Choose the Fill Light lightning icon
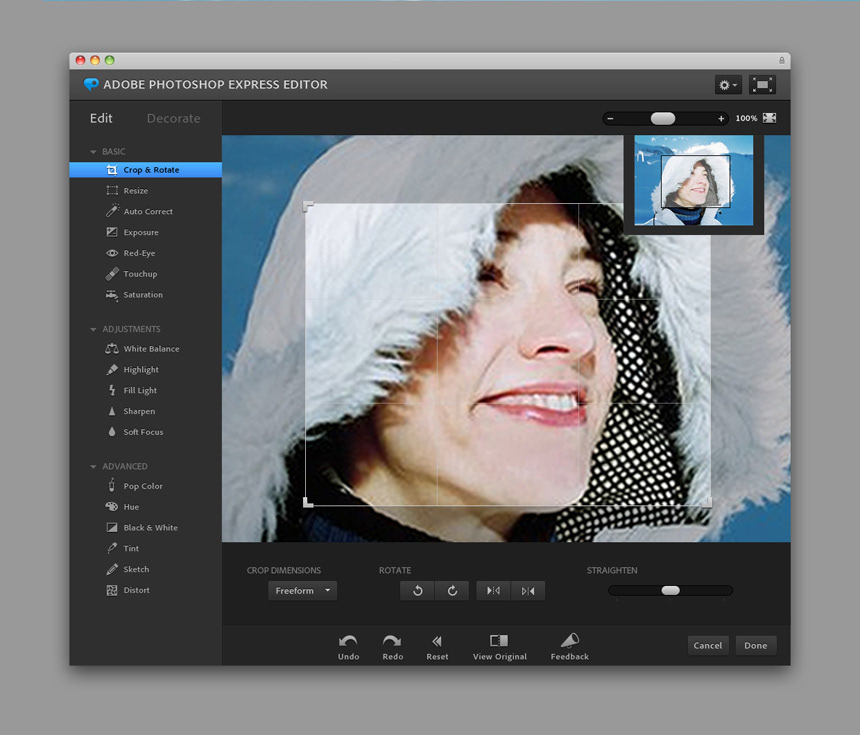Screen dimensions: 860x735 112,390
